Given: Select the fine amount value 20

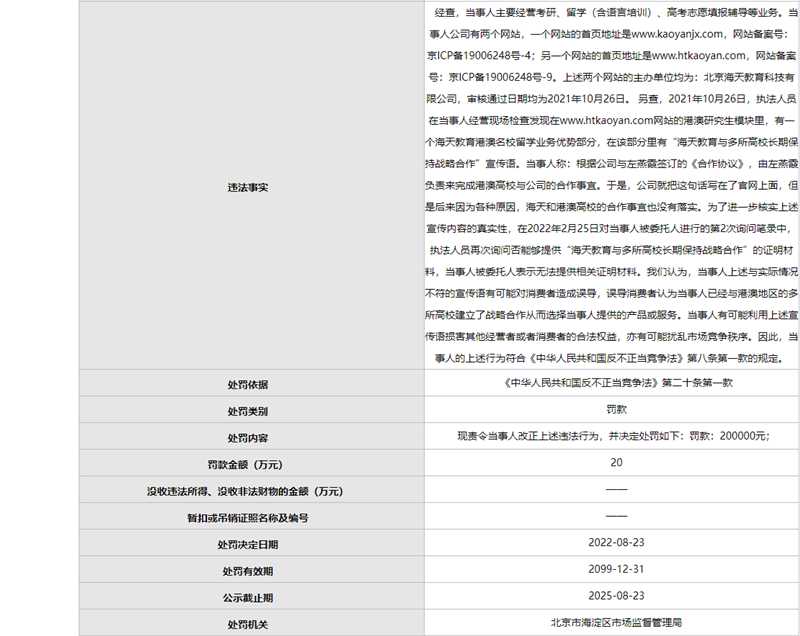Looking at the screenshot, I should click(616, 463).
